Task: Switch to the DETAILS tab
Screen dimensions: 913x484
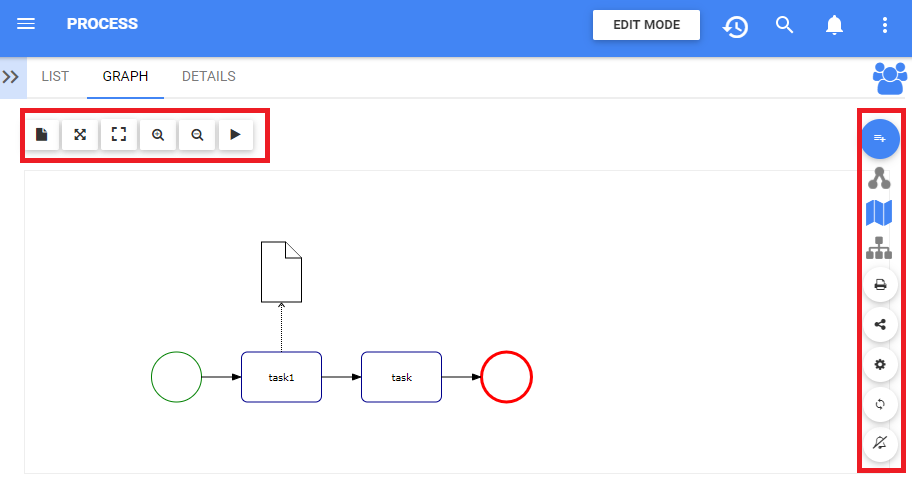Action: coord(208,76)
